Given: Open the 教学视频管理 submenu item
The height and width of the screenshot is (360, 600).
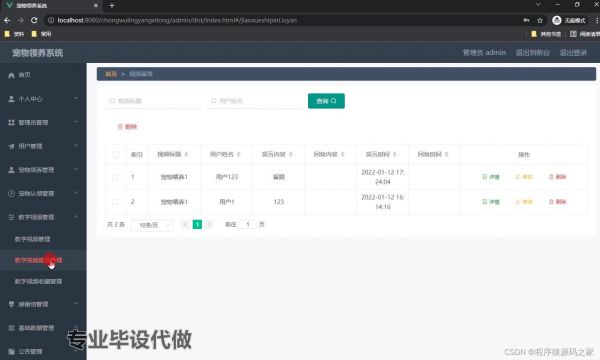Looking at the screenshot, I should coord(33,239).
